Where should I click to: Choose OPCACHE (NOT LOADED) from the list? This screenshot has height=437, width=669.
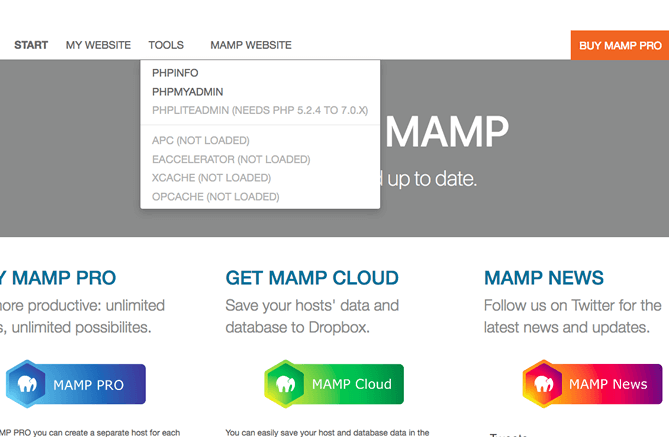(x=215, y=197)
